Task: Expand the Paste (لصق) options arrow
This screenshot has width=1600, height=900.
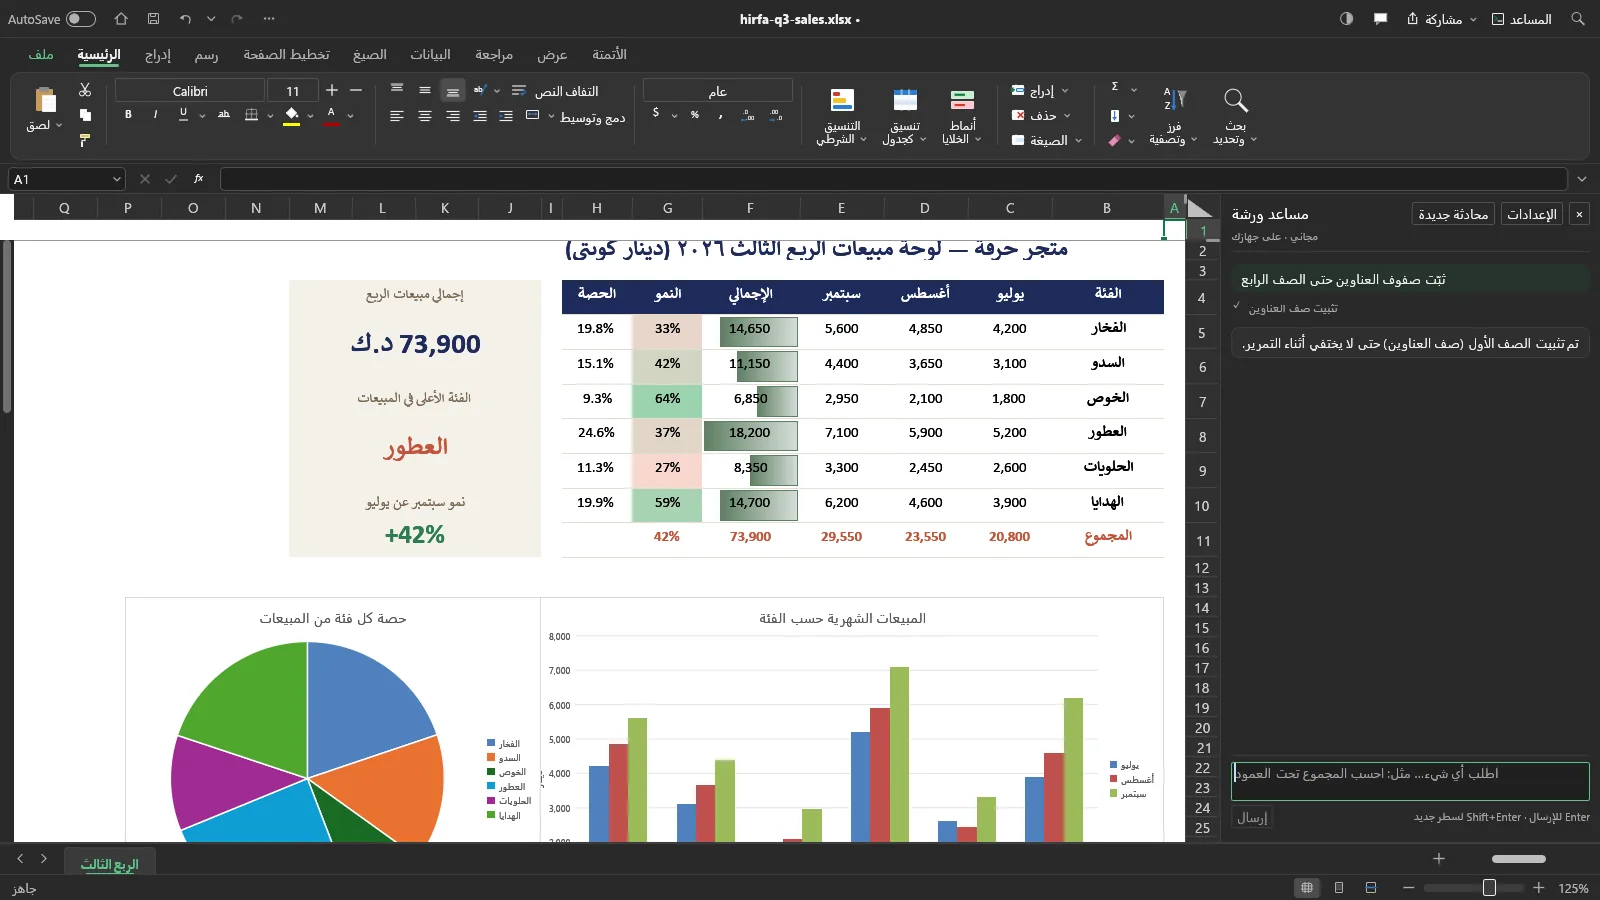Action: pos(58,126)
